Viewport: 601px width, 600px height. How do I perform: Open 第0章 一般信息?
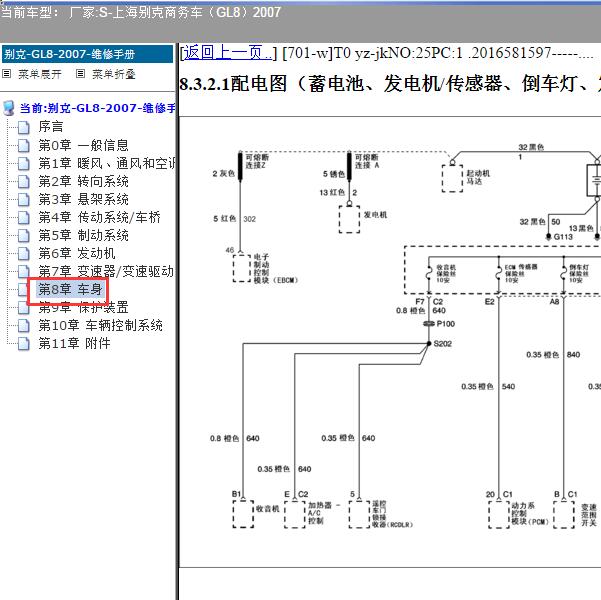(83, 145)
